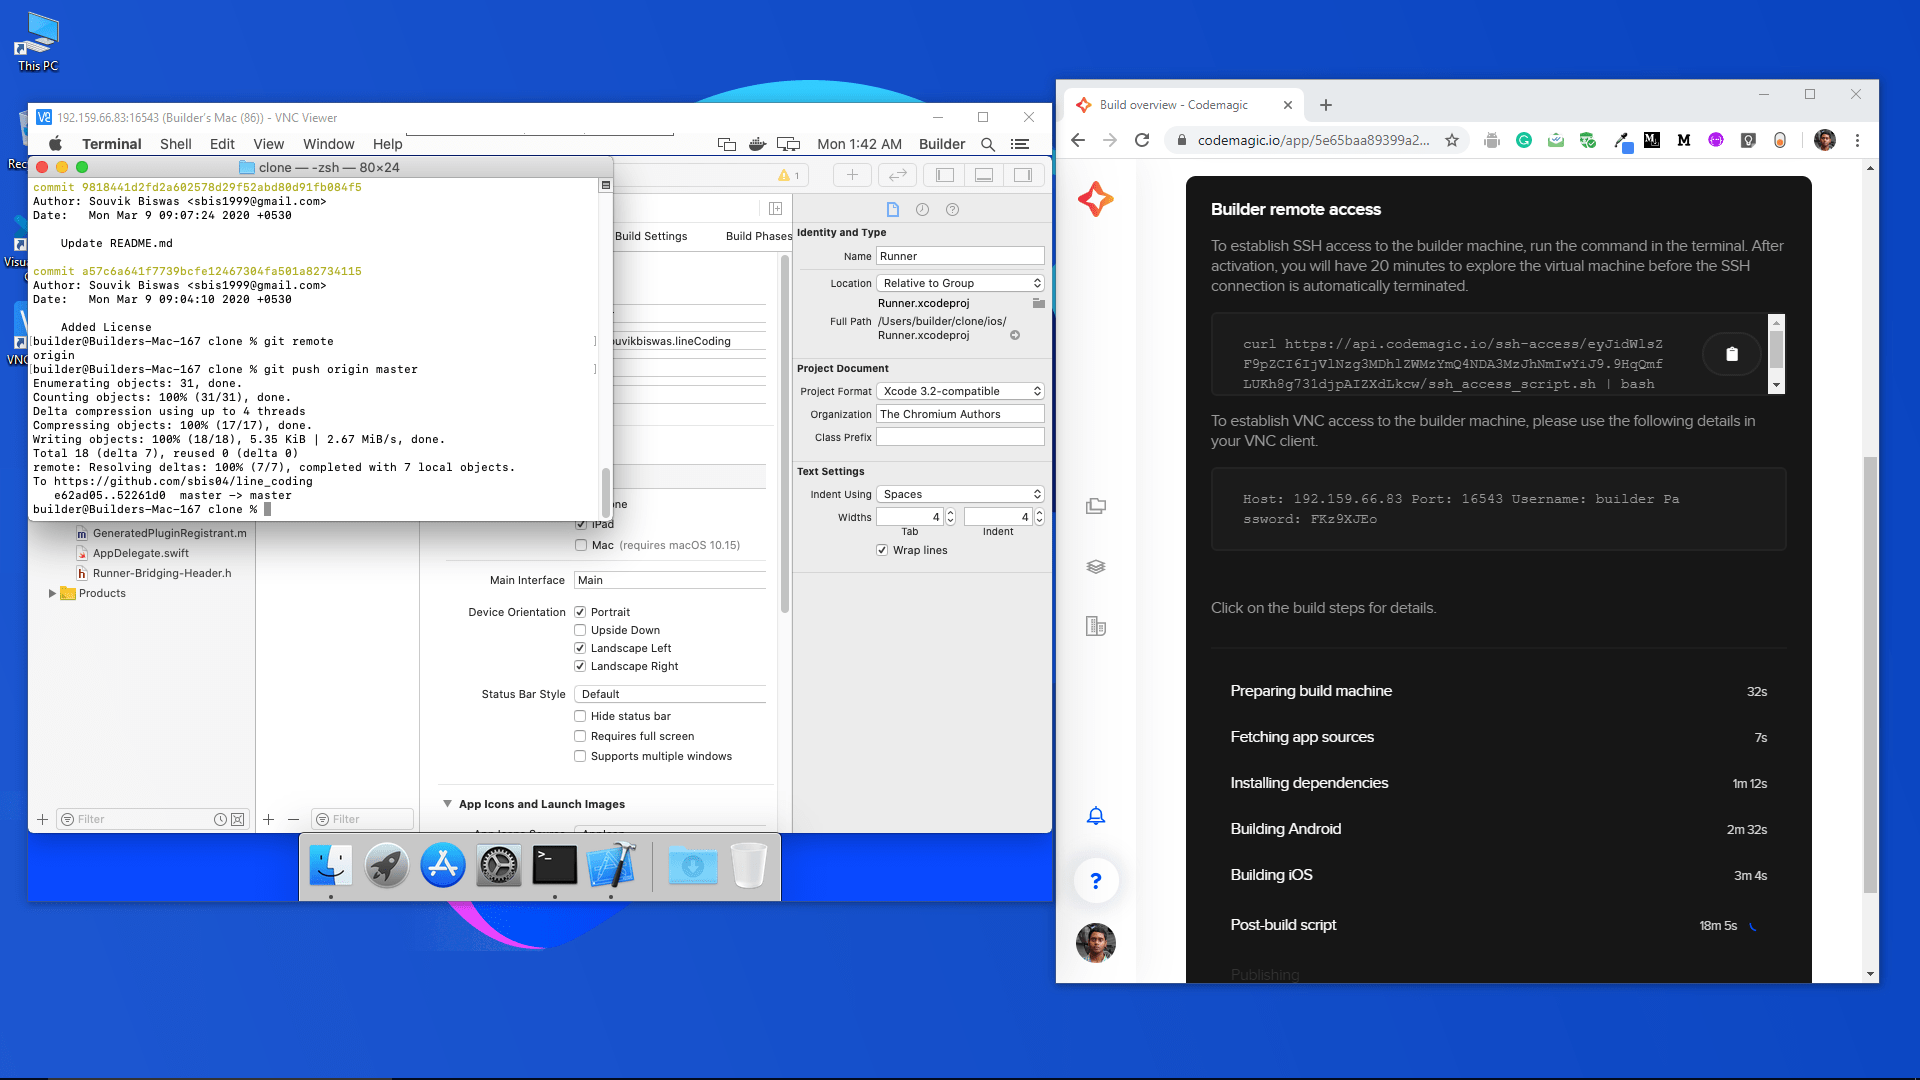Copy the SSH curl command to clipboard

point(1731,354)
